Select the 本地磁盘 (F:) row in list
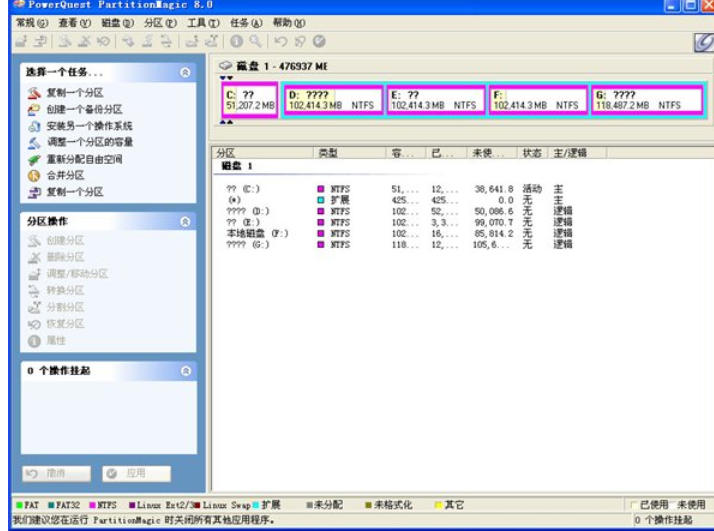Viewport: 714px width, 531px height. point(258,234)
